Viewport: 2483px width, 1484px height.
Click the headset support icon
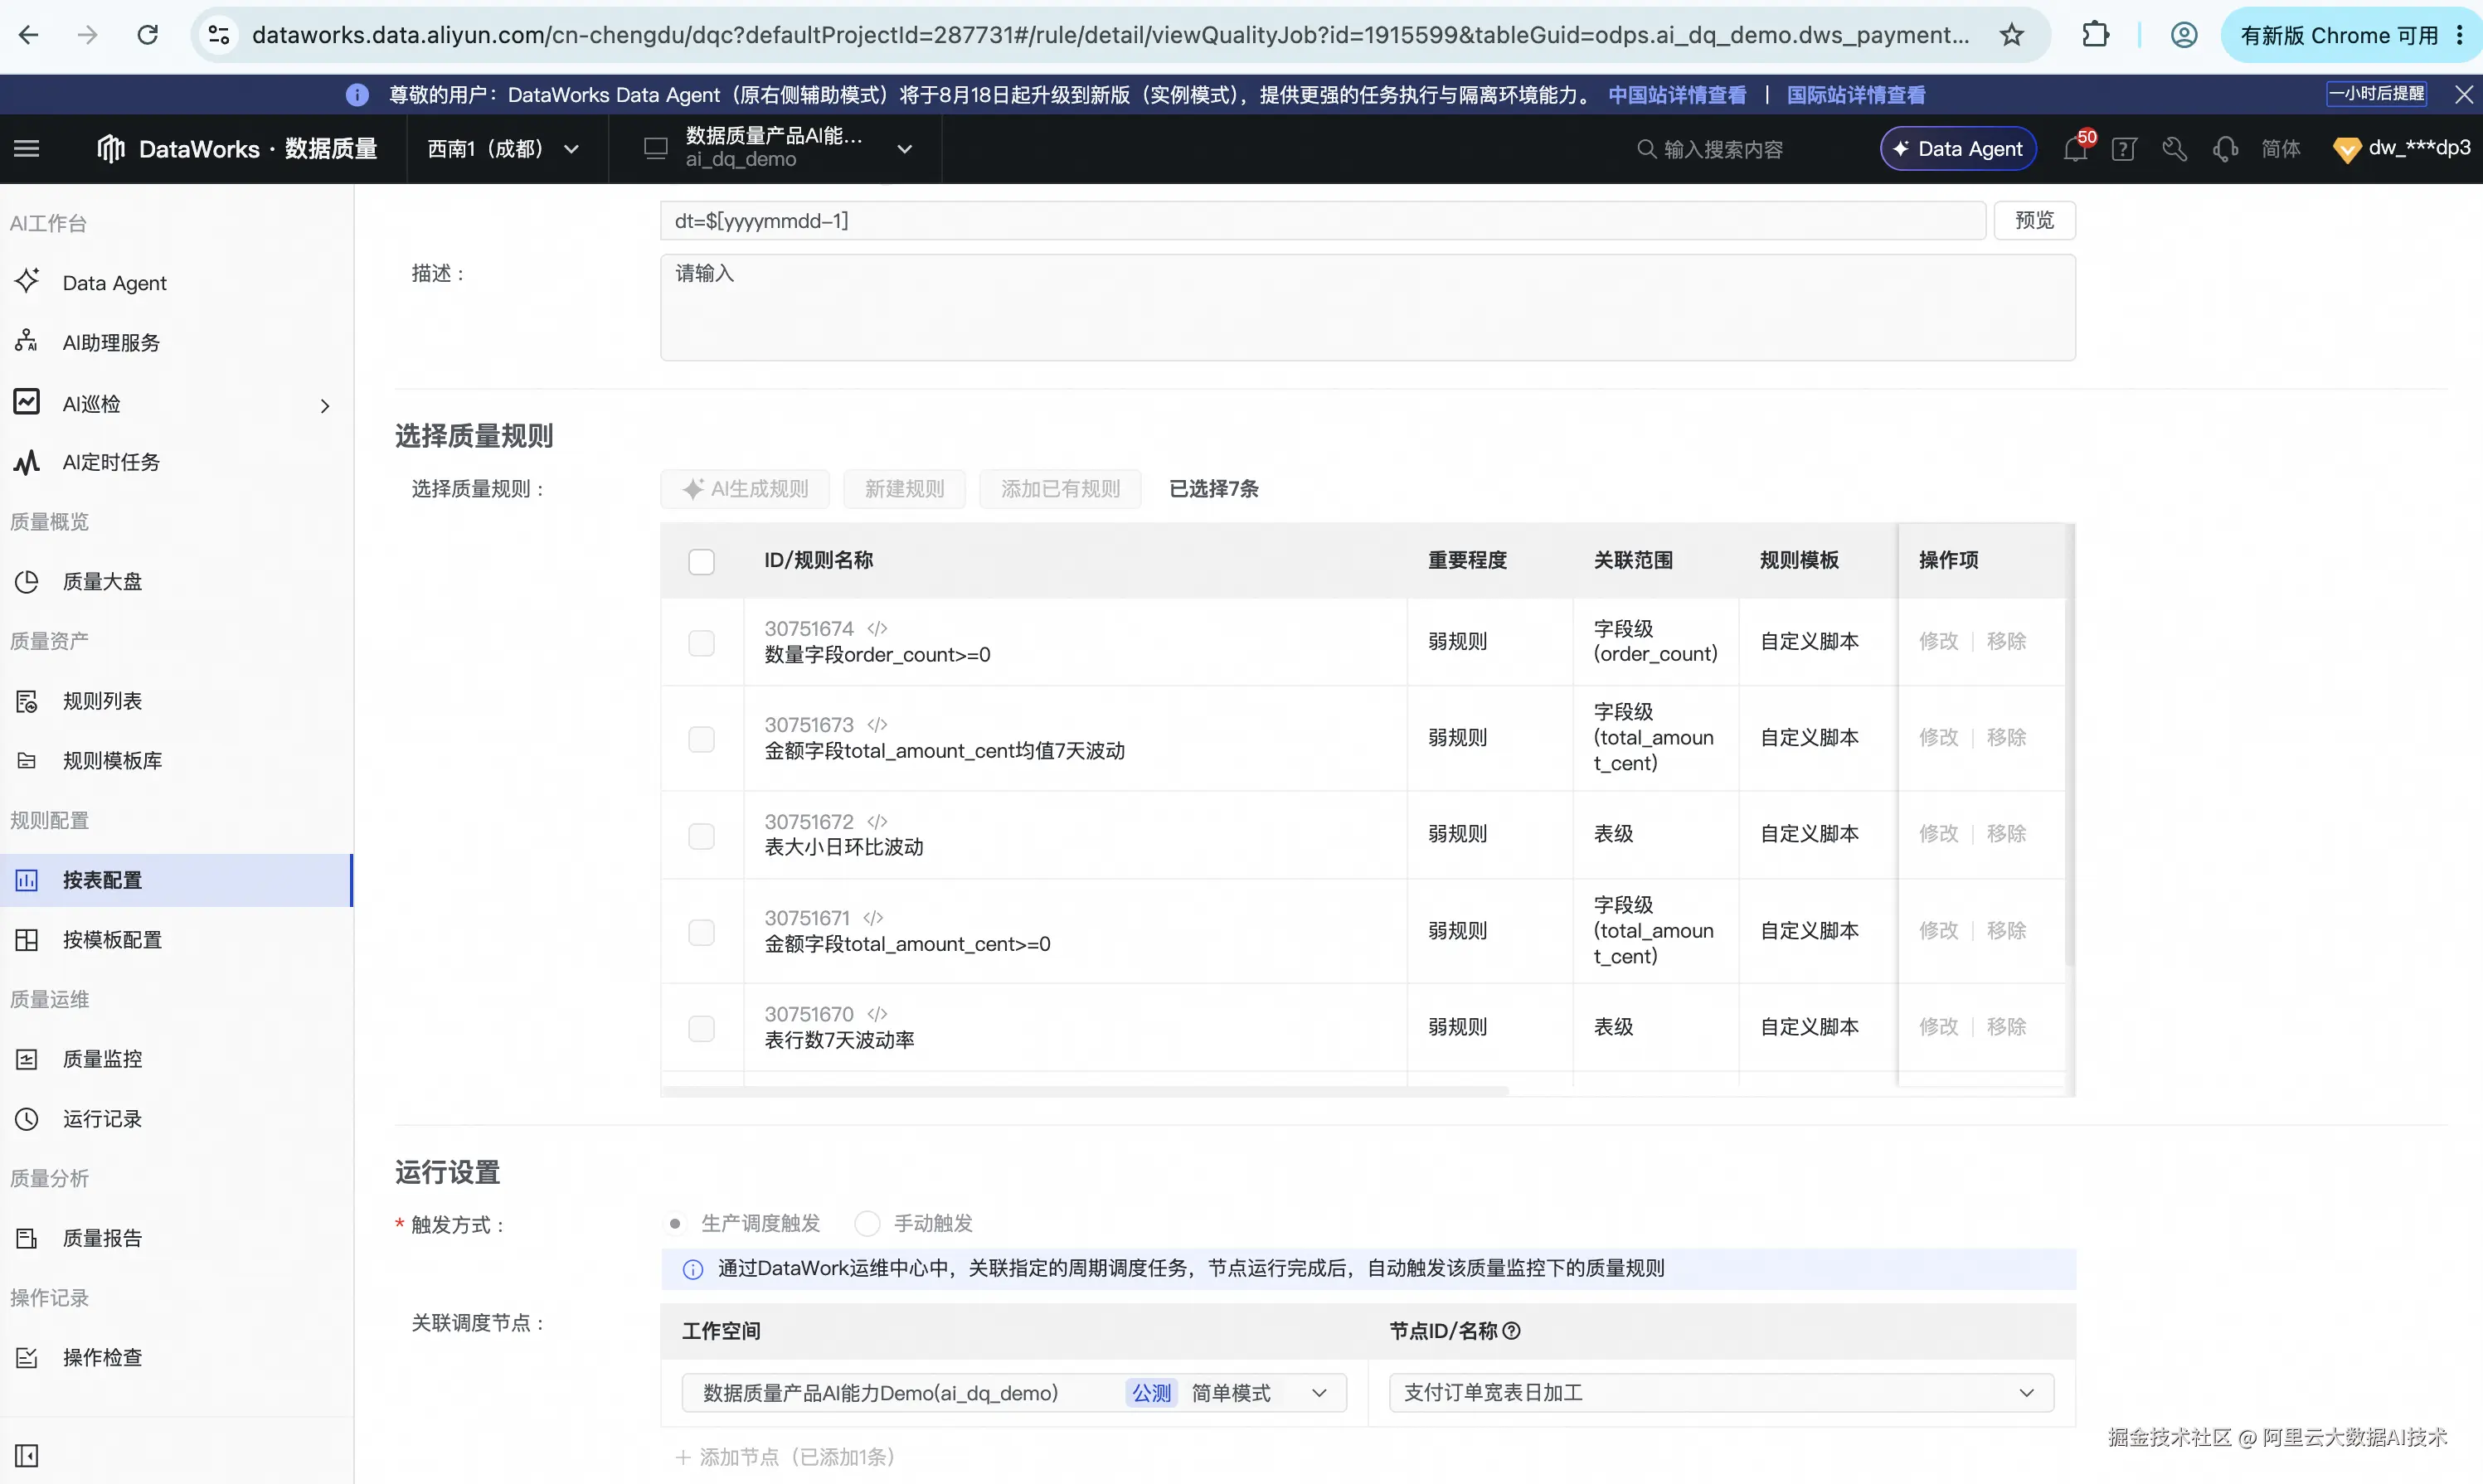pyautogui.click(x=2225, y=149)
